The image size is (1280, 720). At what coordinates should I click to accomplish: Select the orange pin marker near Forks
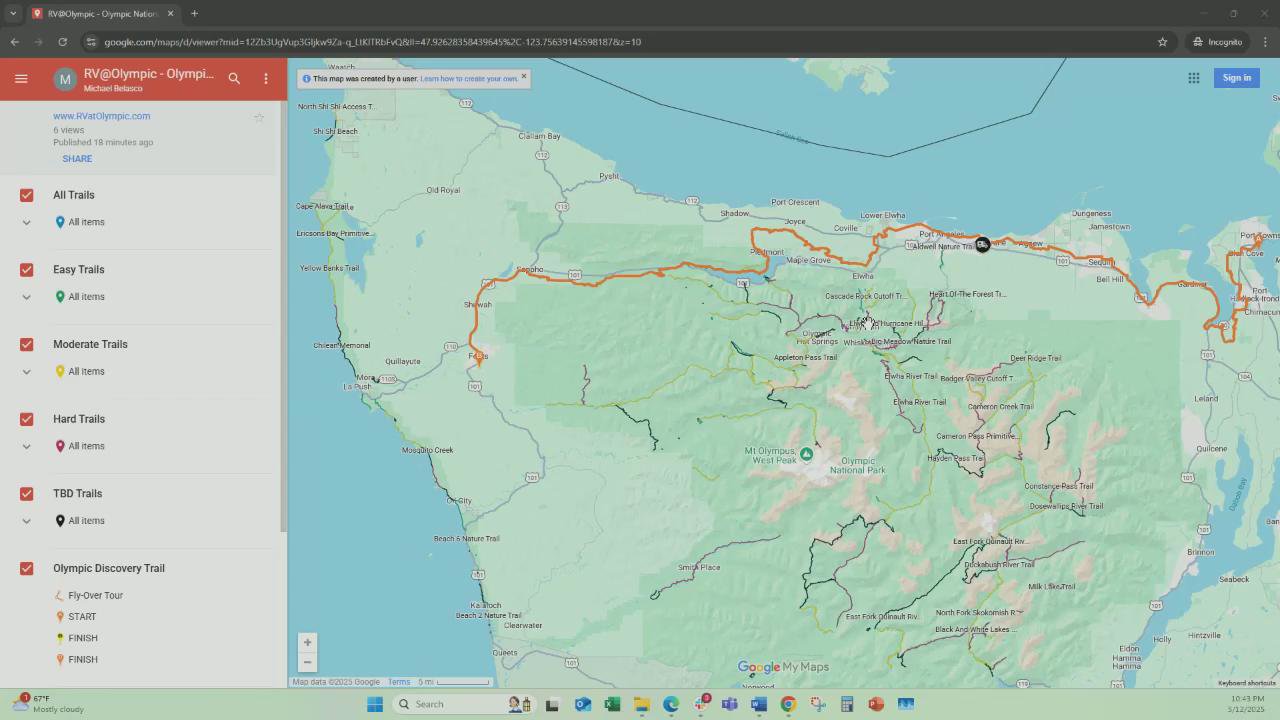pyautogui.click(x=480, y=357)
